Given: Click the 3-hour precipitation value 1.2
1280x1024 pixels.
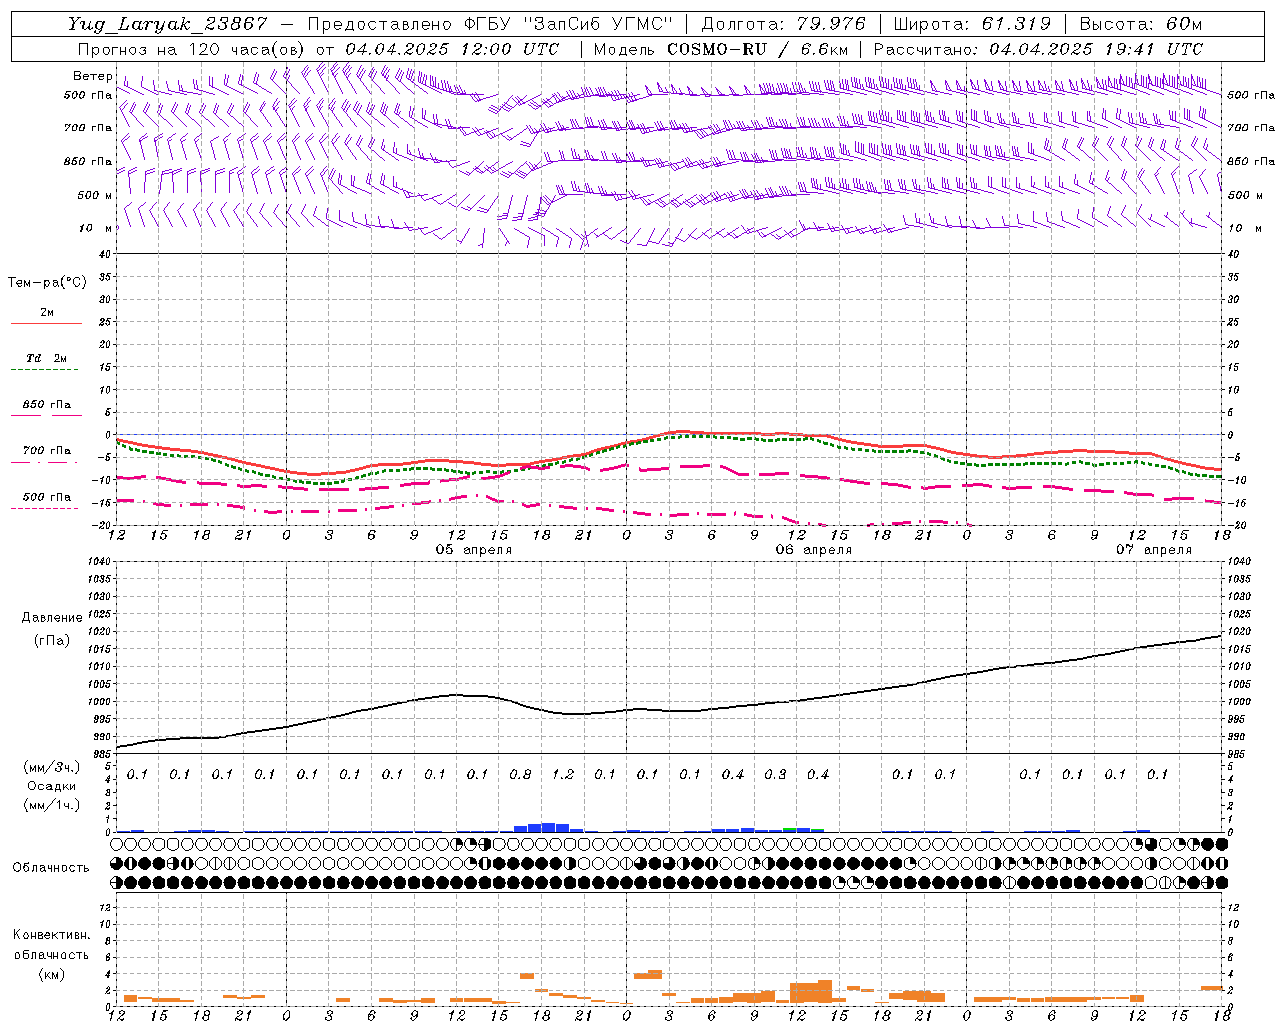Looking at the screenshot, I should click(x=563, y=774).
